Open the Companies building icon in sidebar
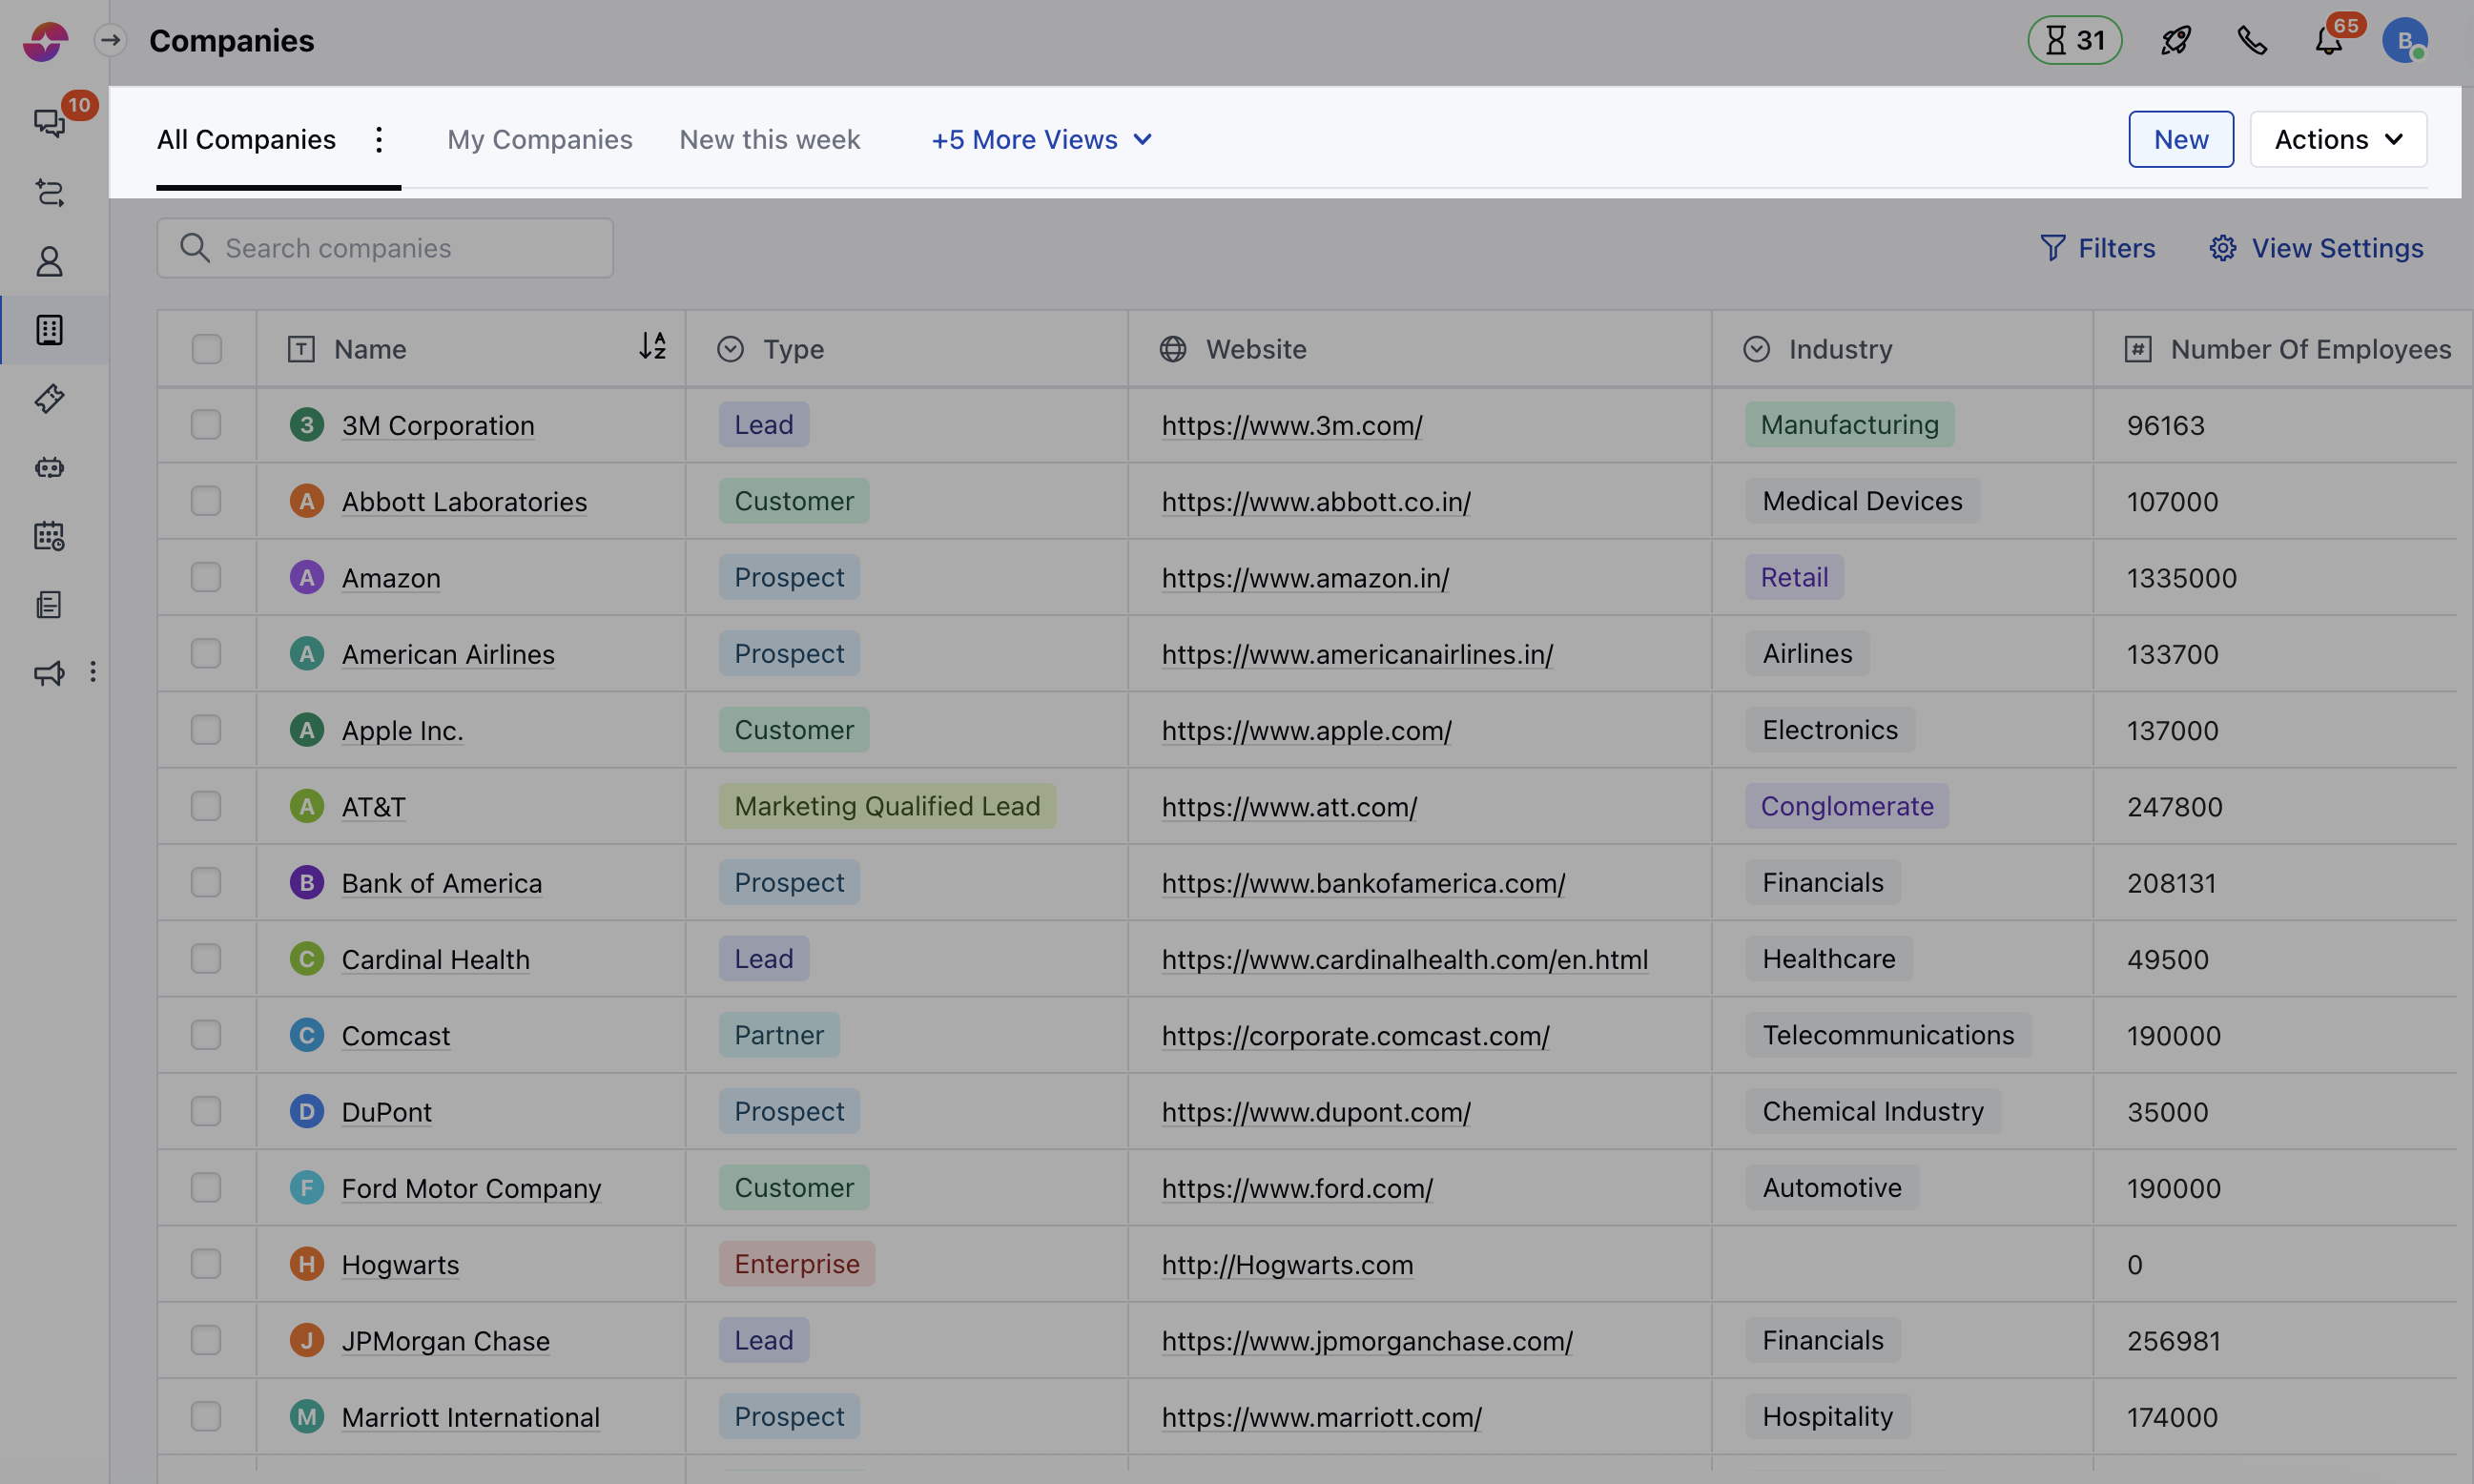 click(48, 330)
